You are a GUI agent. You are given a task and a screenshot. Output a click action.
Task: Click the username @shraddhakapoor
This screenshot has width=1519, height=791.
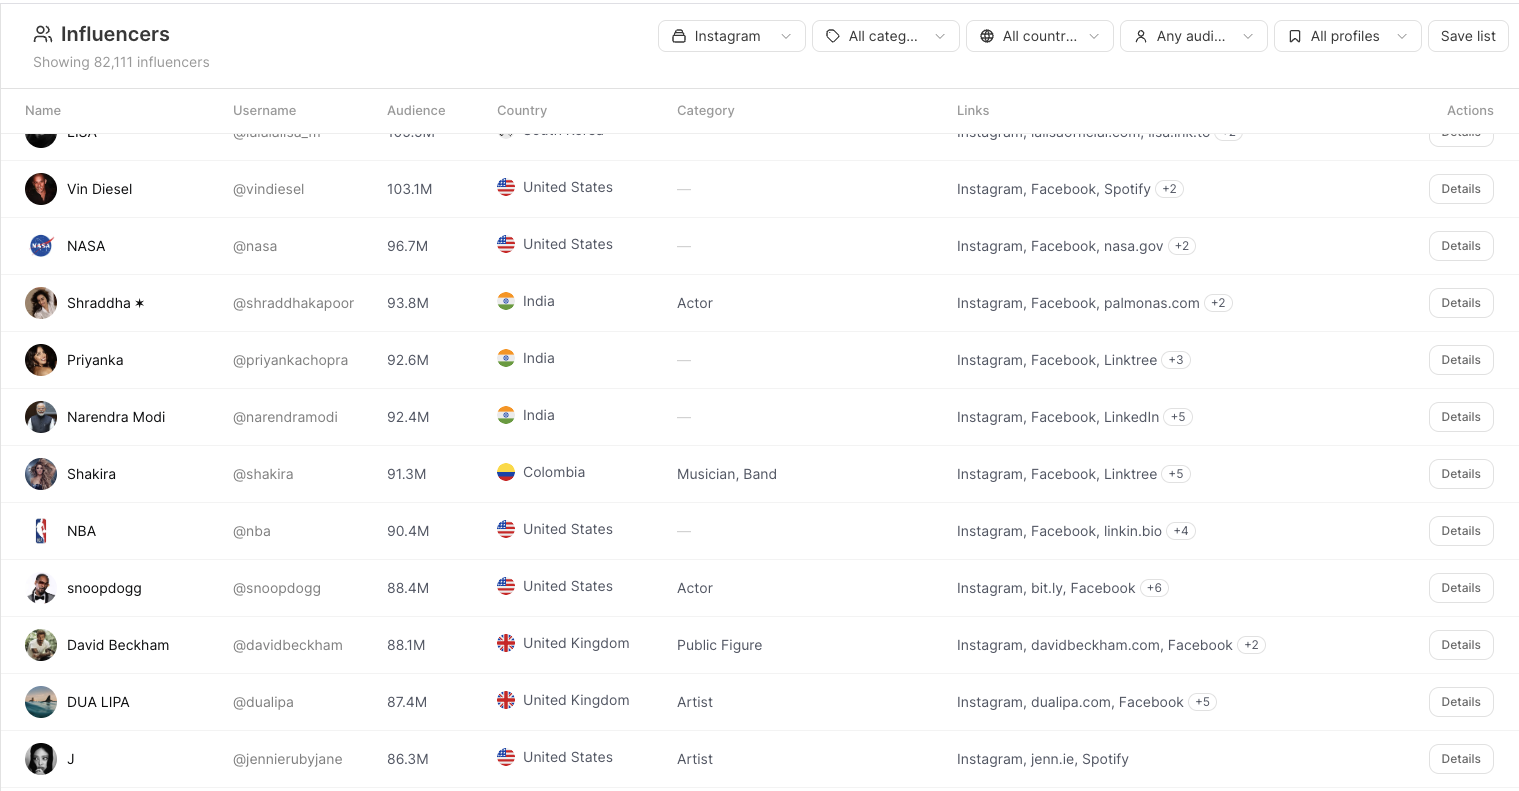[x=293, y=303]
